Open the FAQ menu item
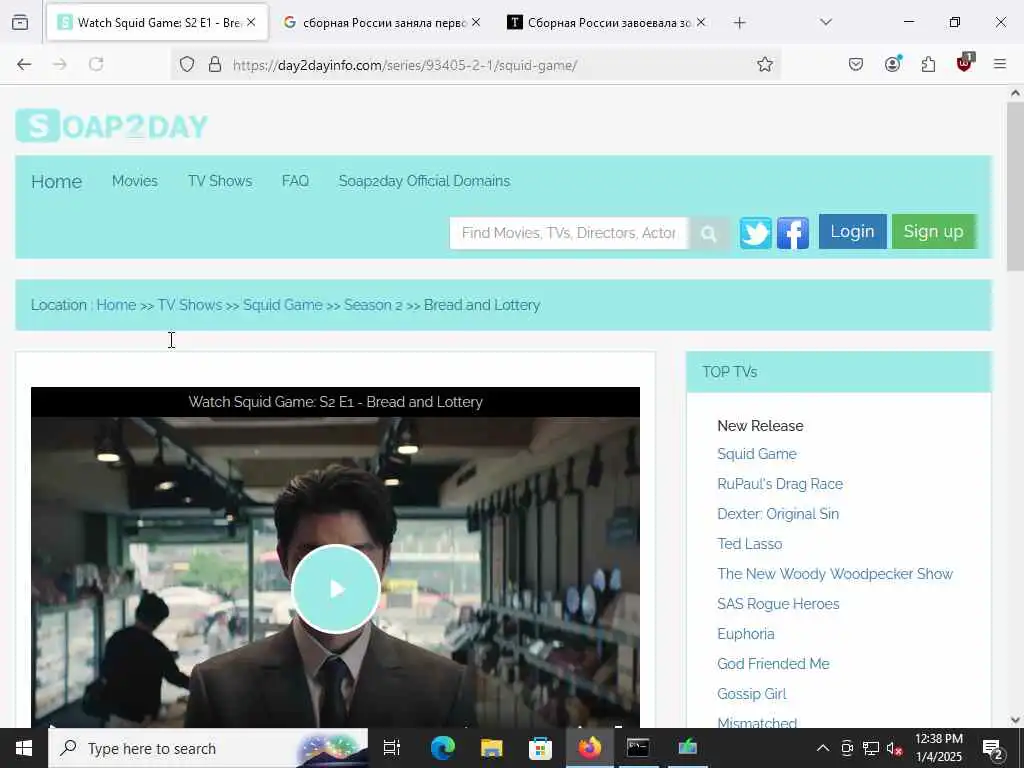1024x768 pixels. coord(295,181)
